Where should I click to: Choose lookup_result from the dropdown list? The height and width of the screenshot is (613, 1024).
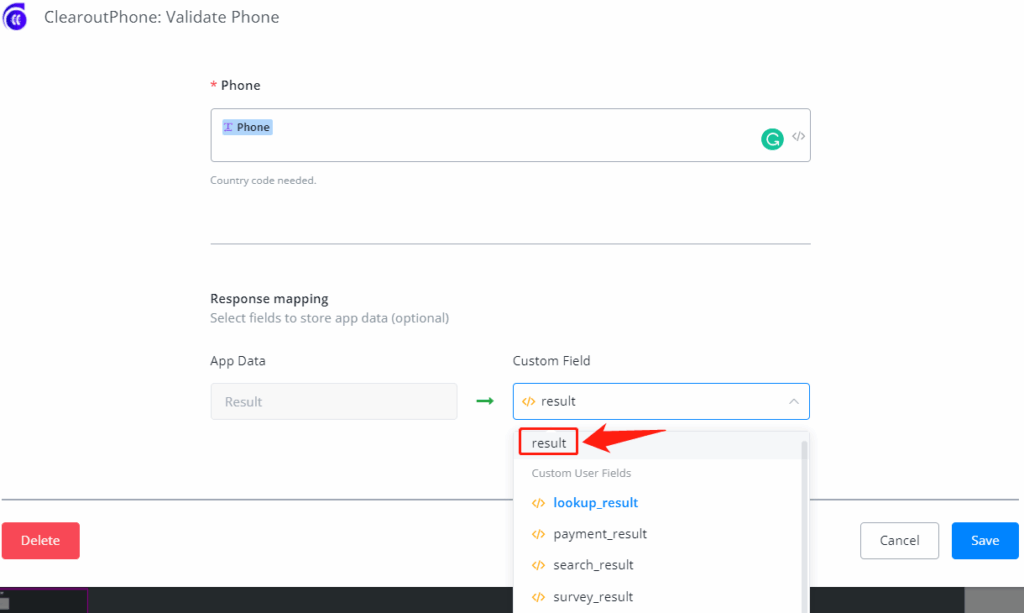click(x=595, y=503)
